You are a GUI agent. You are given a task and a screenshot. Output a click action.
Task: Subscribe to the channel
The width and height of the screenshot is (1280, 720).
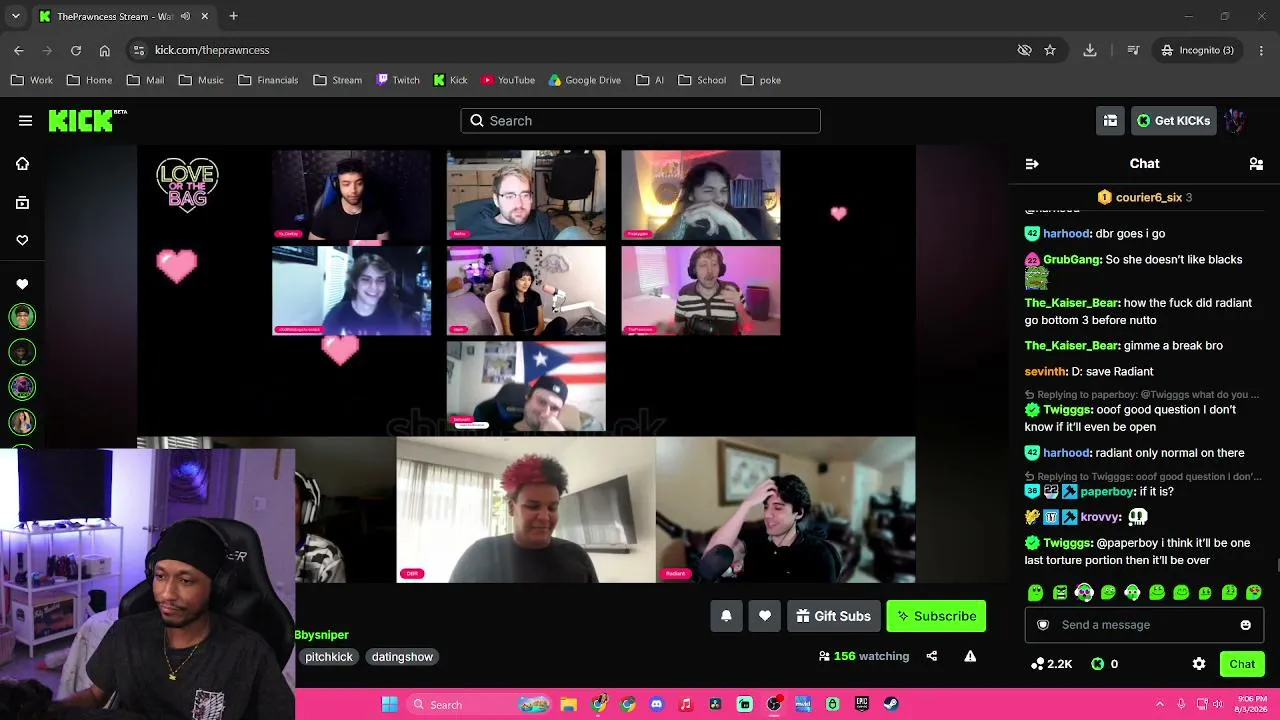[x=936, y=616]
